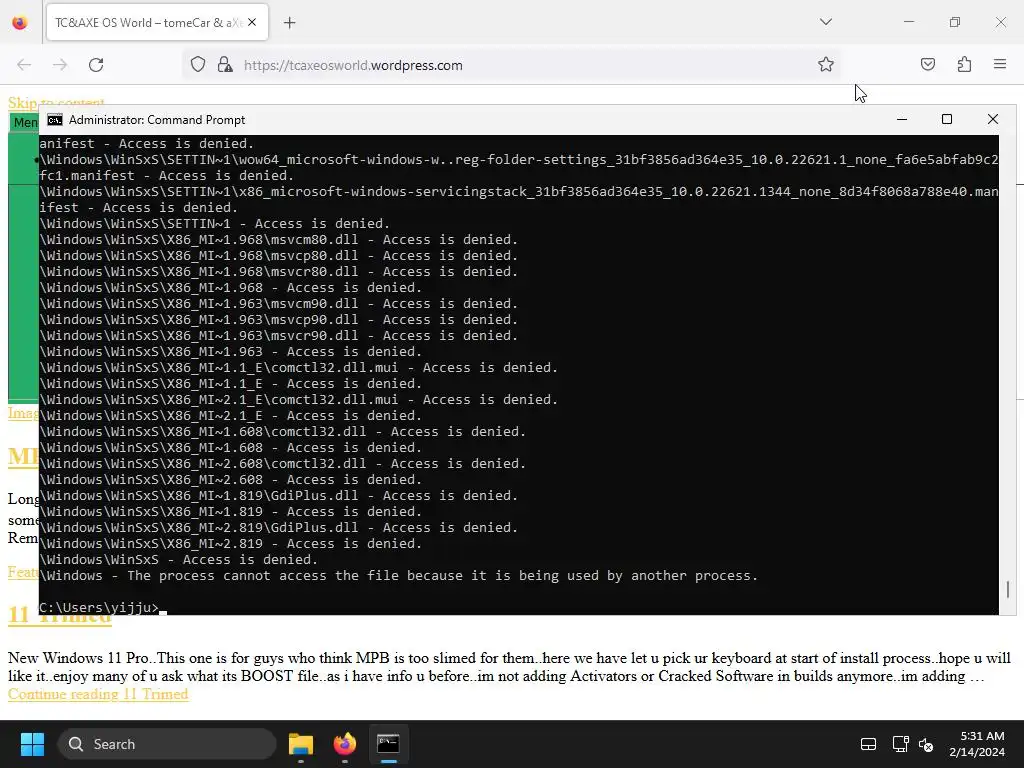Open the network status tray icon
This screenshot has height=768, width=1024.
901,744
